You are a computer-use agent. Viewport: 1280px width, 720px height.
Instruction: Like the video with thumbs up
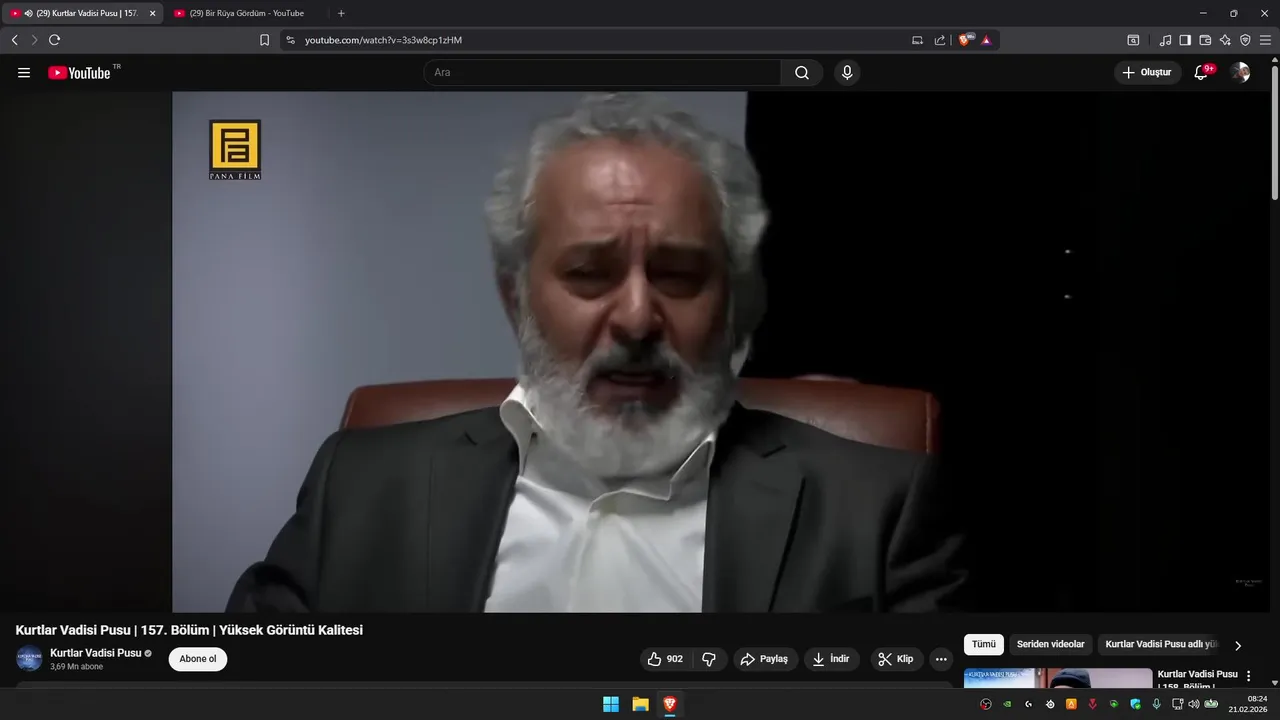666,659
